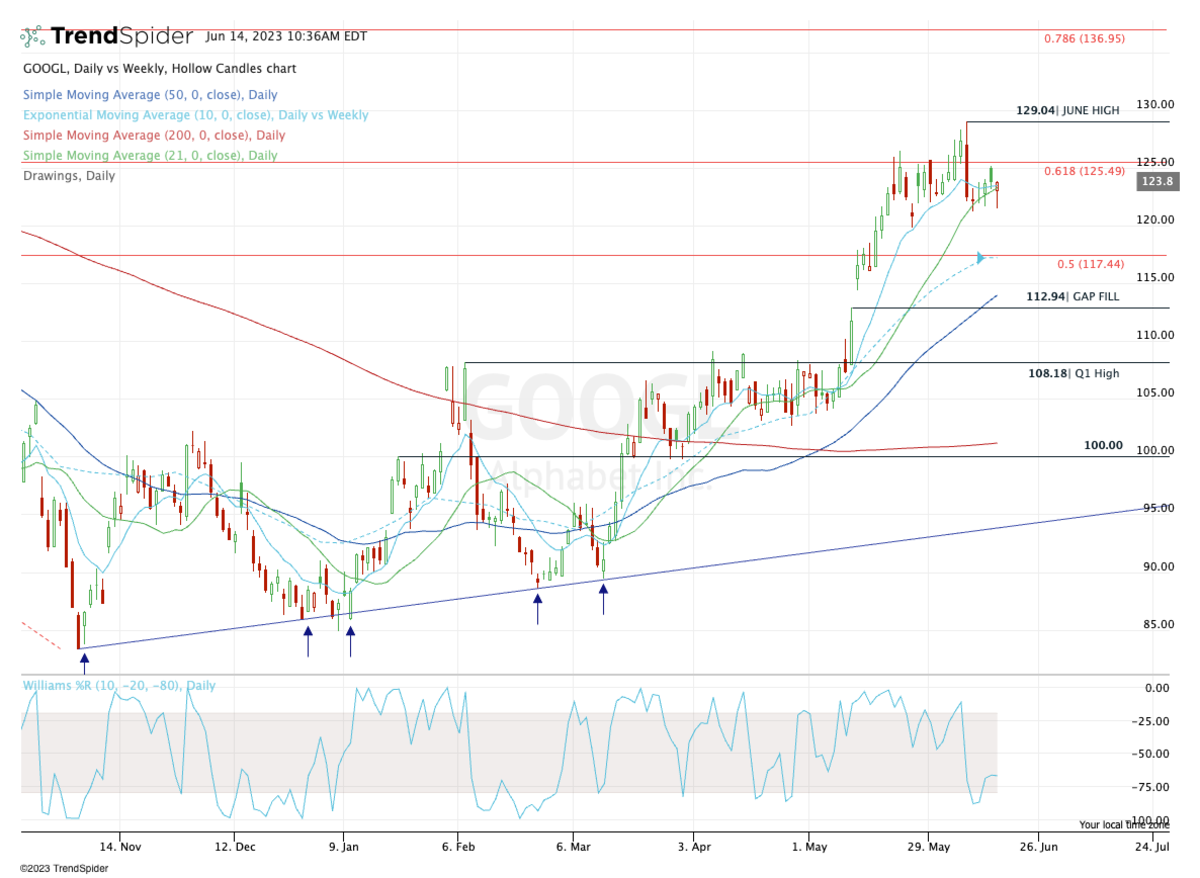Click the GOOGL Daily vs Weekly chart title
1200x878 pixels.
click(x=159, y=69)
